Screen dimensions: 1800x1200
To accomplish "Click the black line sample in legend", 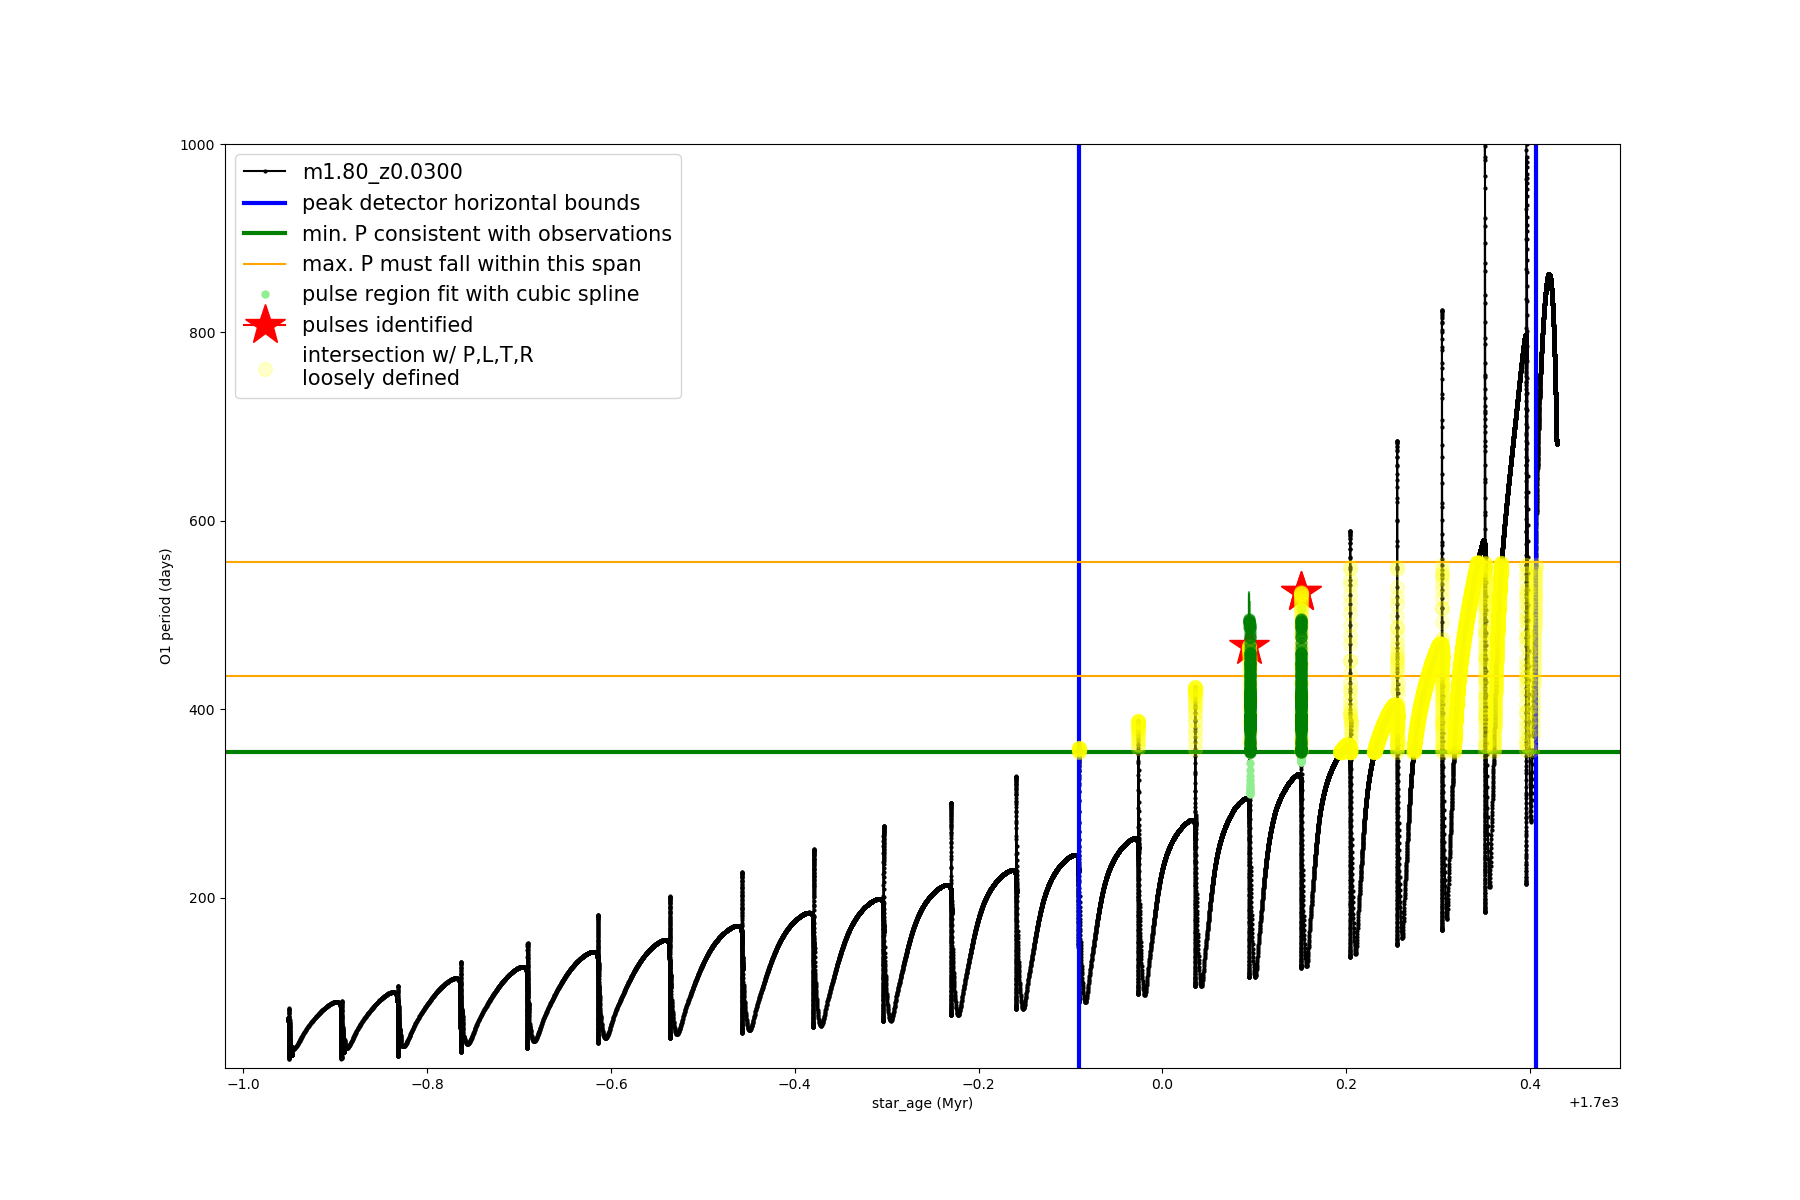I will [265, 172].
